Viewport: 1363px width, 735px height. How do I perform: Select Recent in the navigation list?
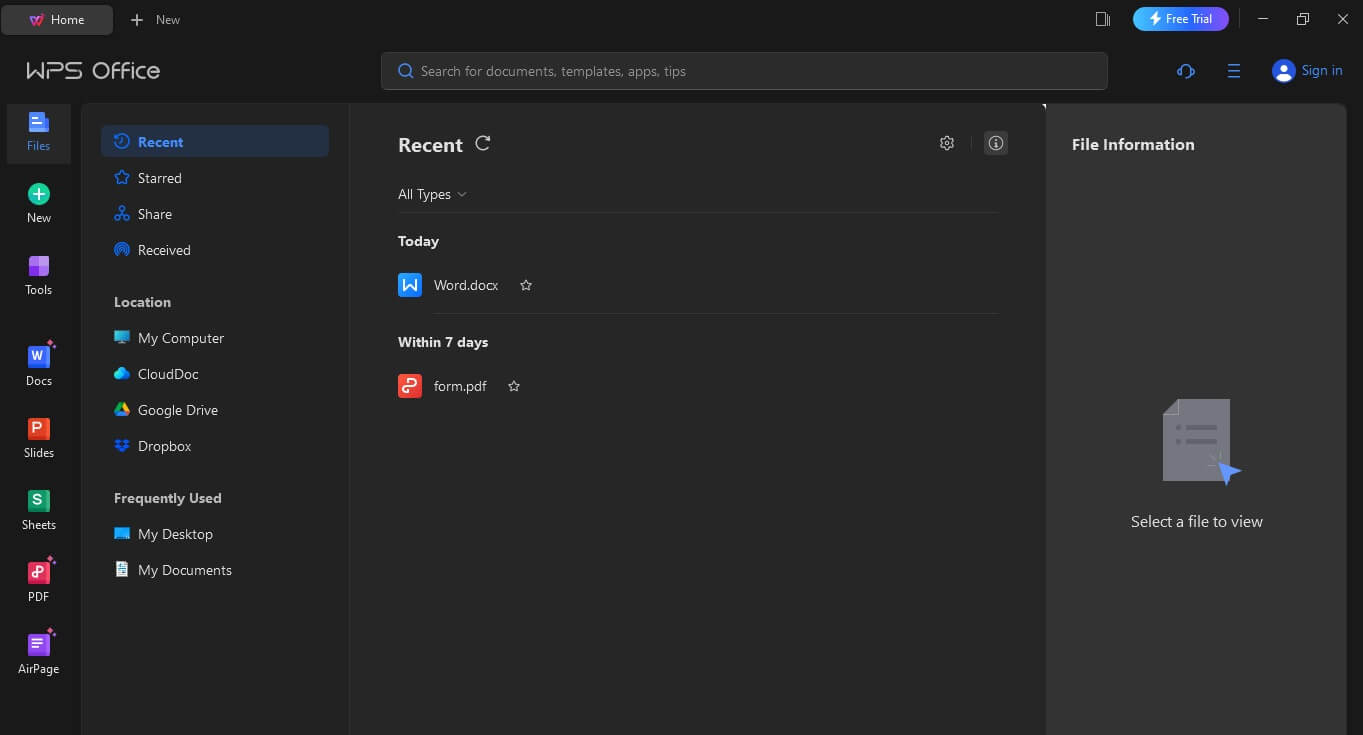[215, 142]
